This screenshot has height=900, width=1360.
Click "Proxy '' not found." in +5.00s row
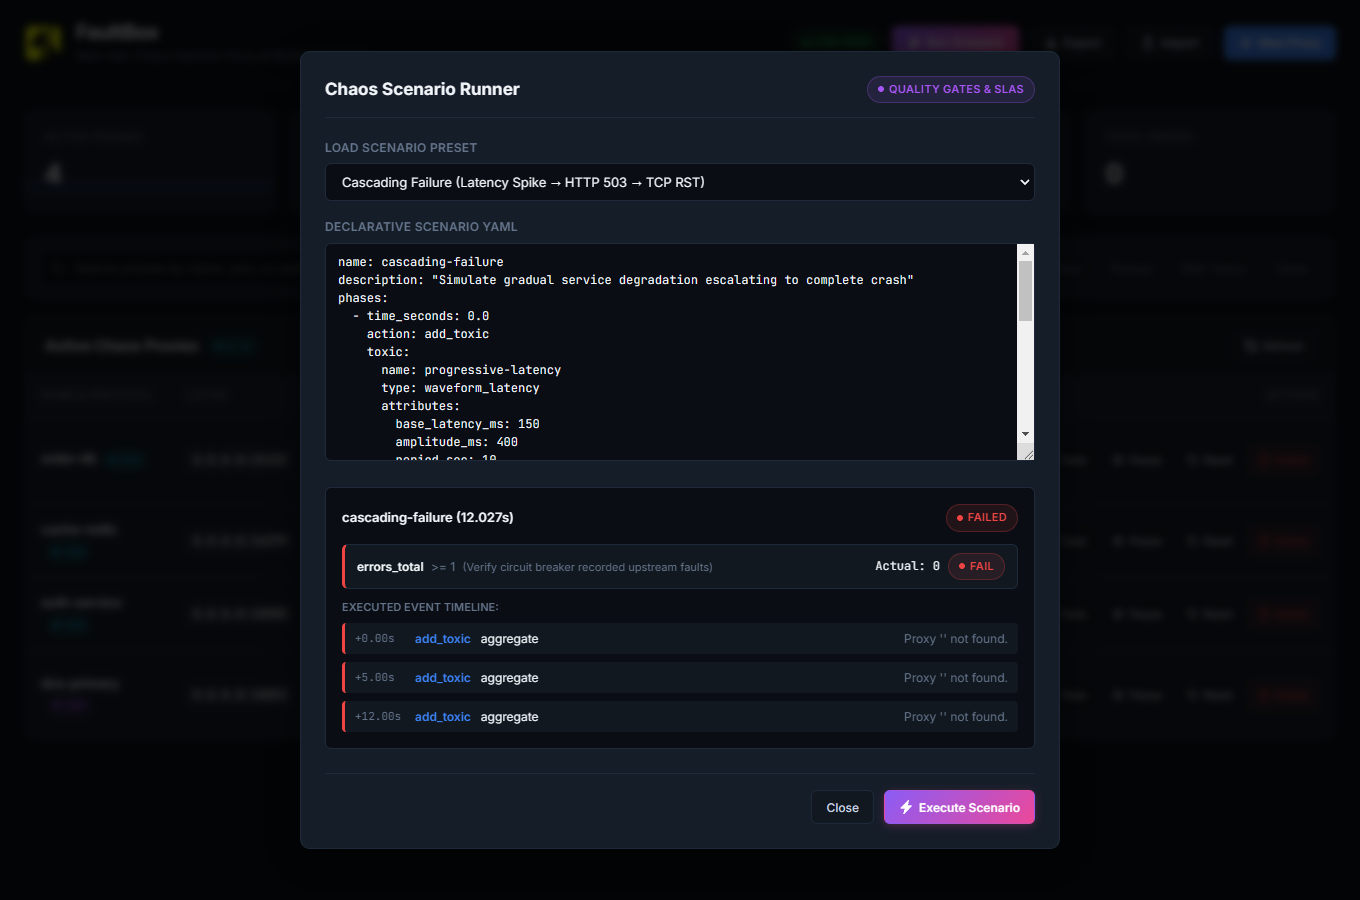point(956,678)
